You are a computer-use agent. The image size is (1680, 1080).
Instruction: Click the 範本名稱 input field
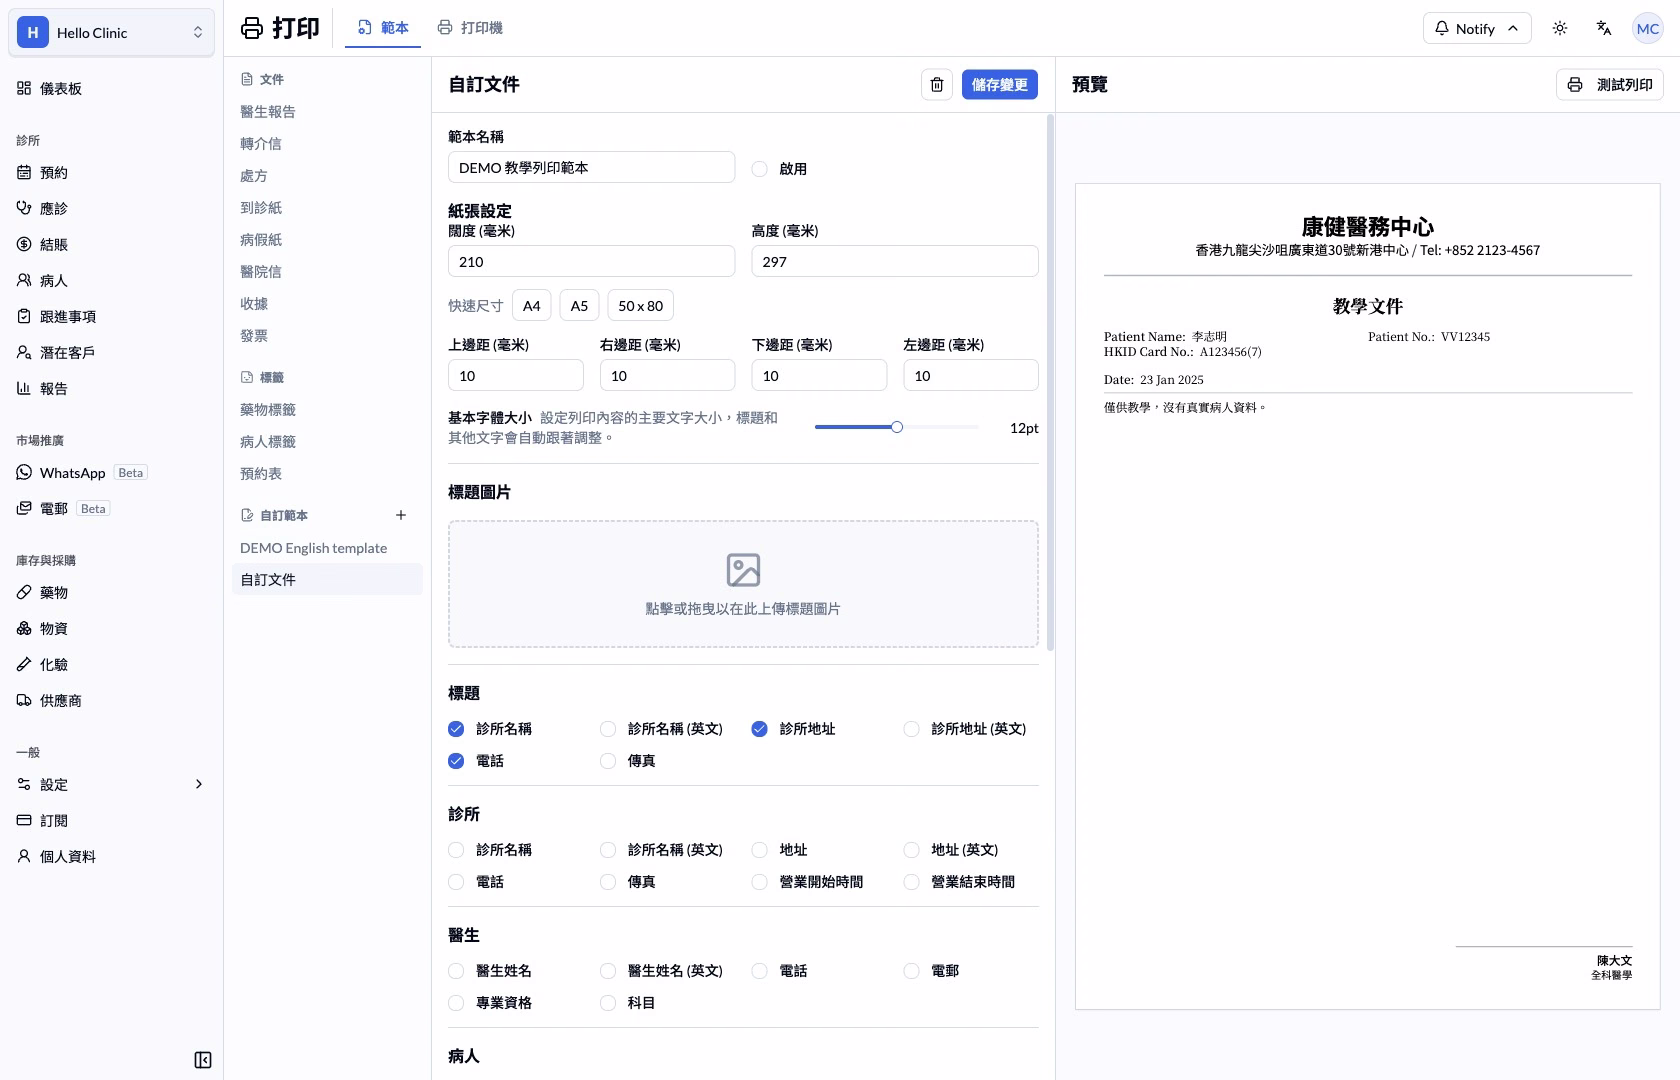tap(591, 168)
